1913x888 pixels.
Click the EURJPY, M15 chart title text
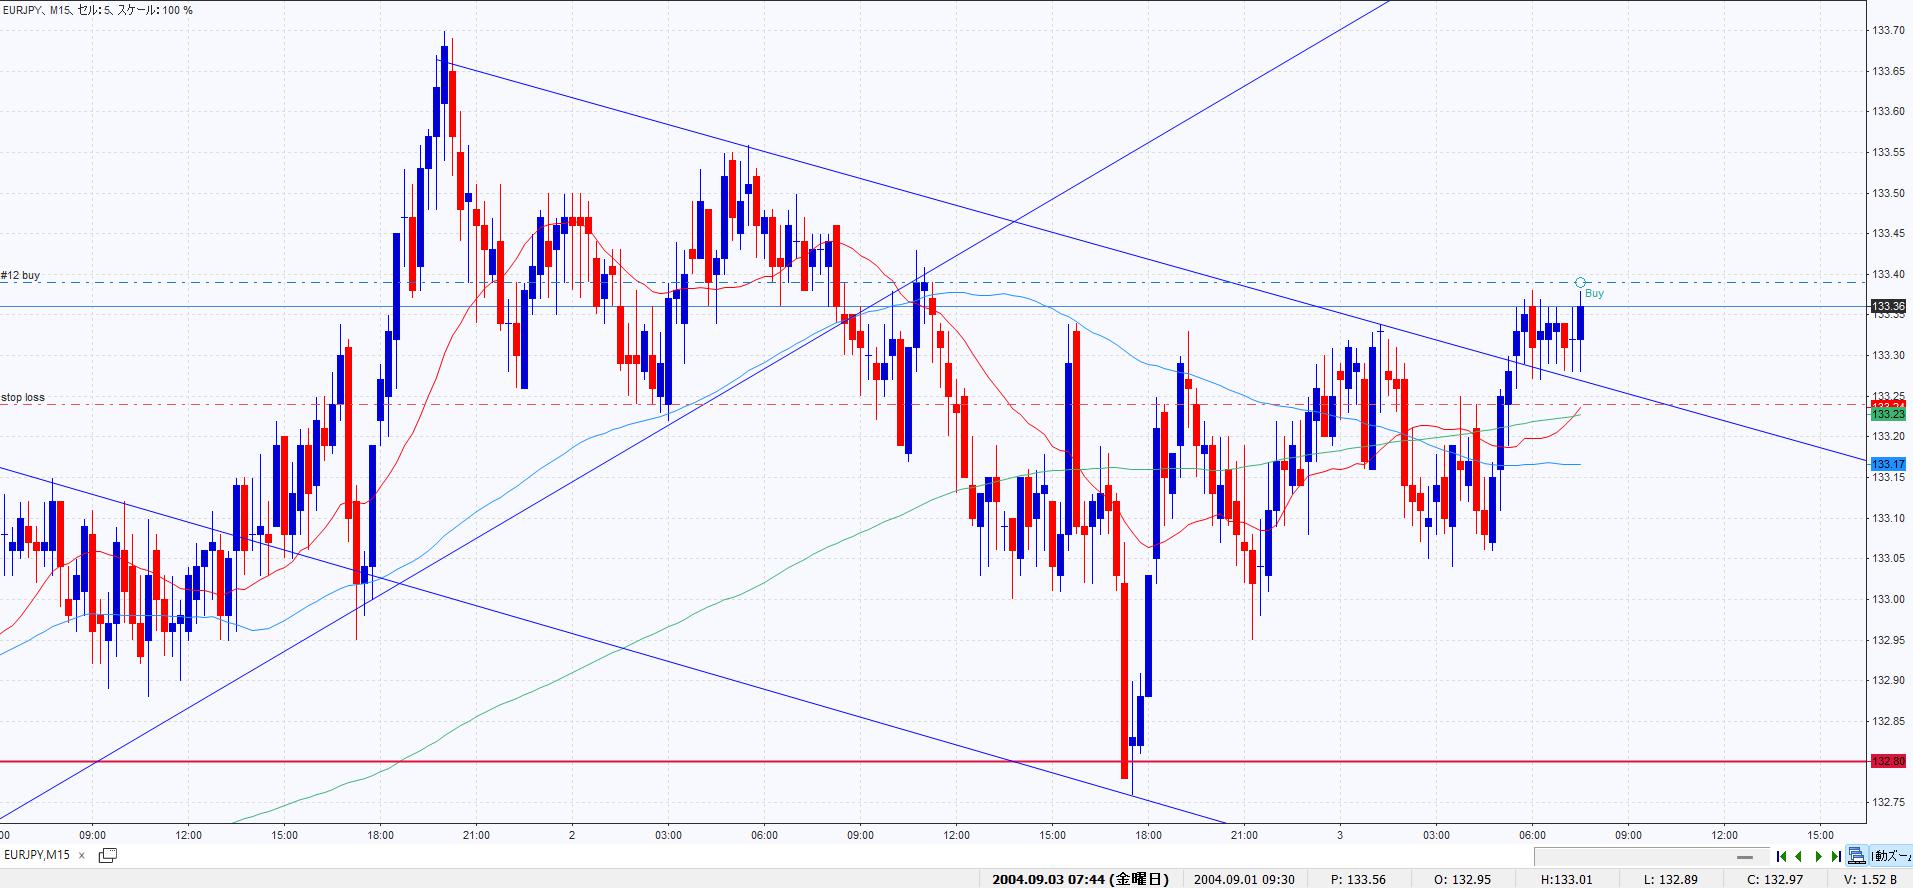coord(98,10)
